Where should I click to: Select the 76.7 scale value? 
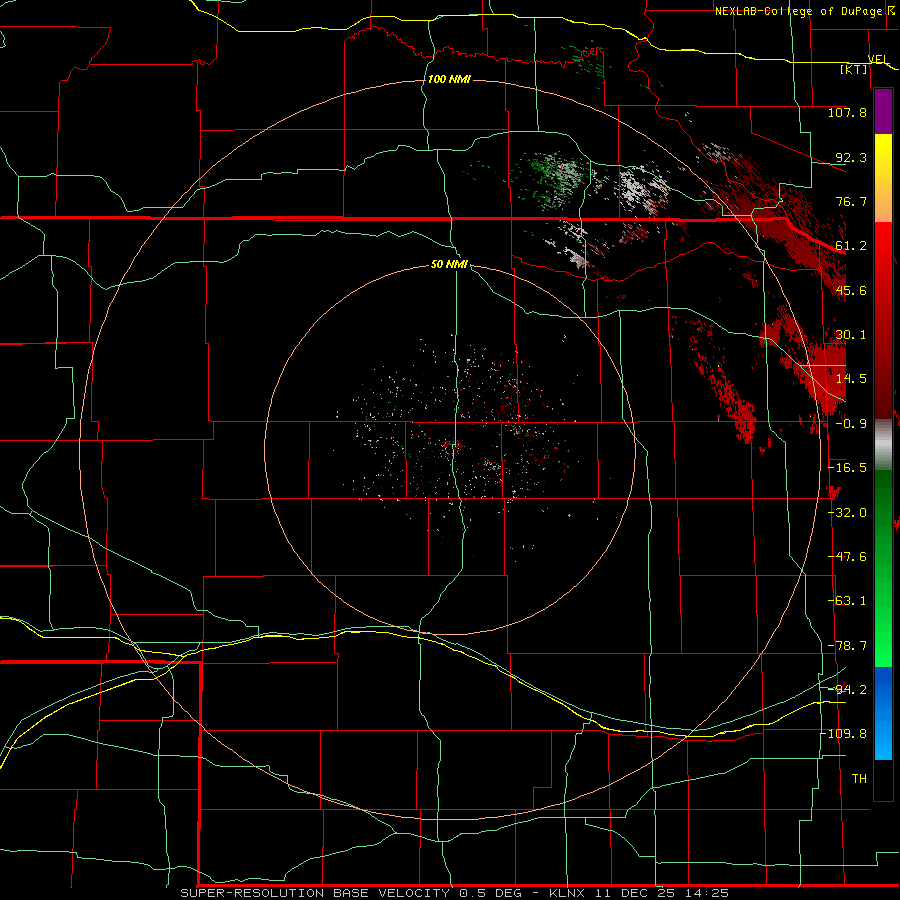click(851, 201)
